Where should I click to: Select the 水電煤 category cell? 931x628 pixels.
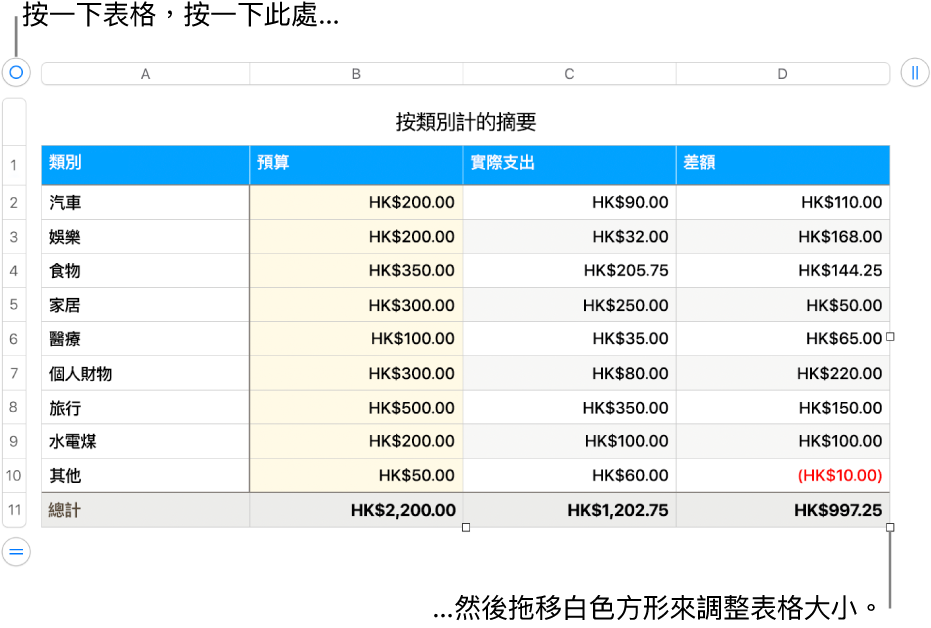(145, 441)
